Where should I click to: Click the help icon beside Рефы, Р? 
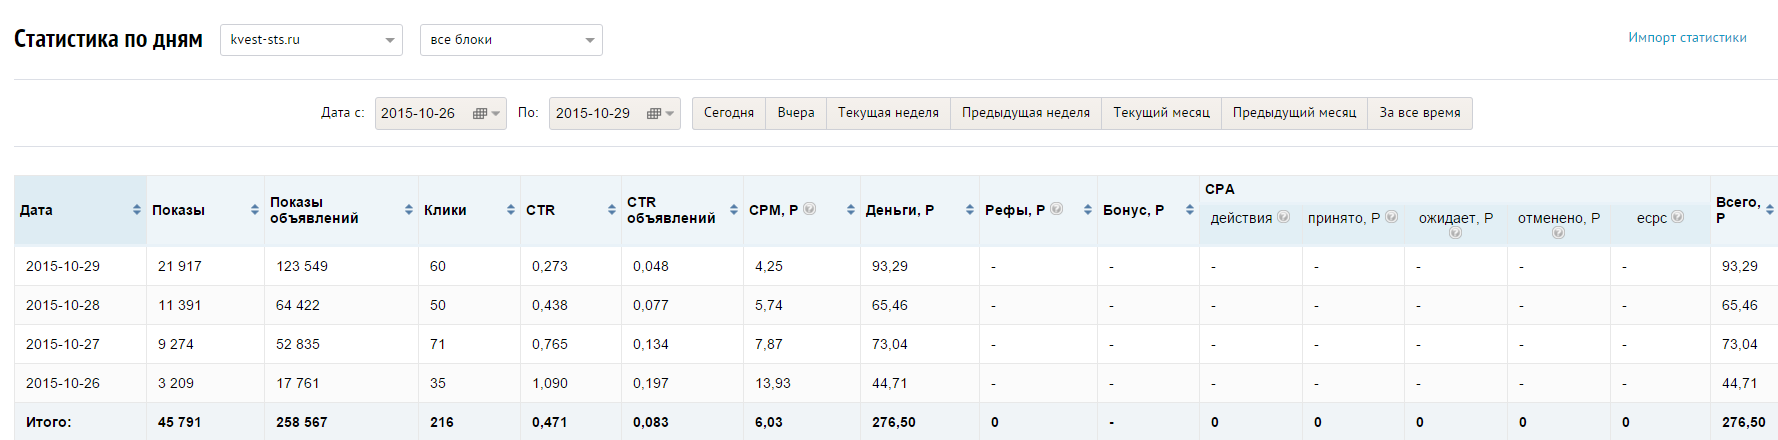coord(1057,209)
